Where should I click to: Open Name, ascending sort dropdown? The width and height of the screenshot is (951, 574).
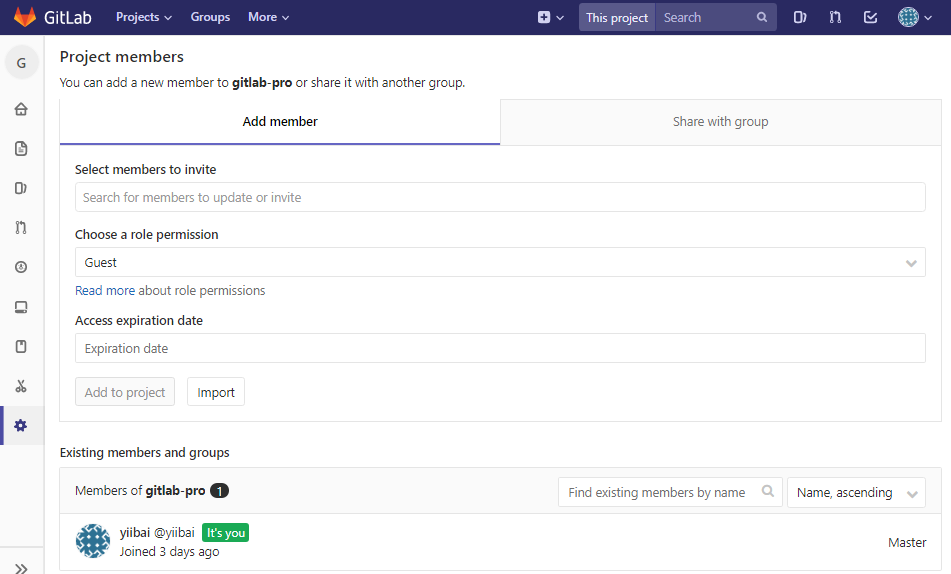coord(856,492)
